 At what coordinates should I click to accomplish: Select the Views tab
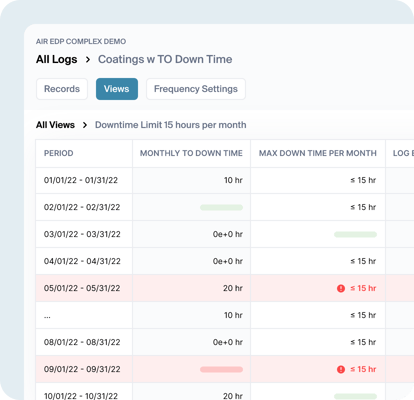coord(117,89)
